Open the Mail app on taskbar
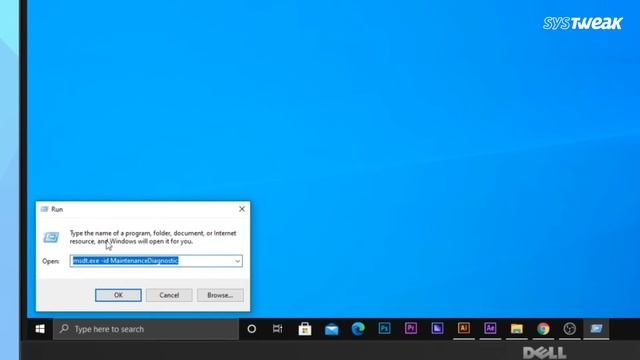This screenshot has height=360, width=640. click(x=331, y=329)
